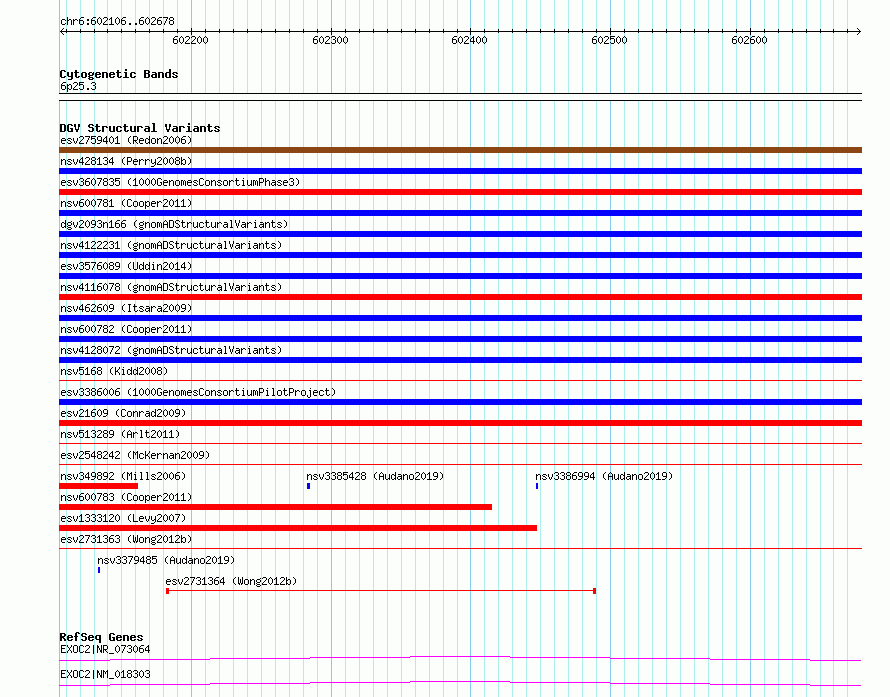Click the red nsv600783 variant bar
Viewport: 890px width, 697px height.
pyautogui.click(x=275, y=507)
